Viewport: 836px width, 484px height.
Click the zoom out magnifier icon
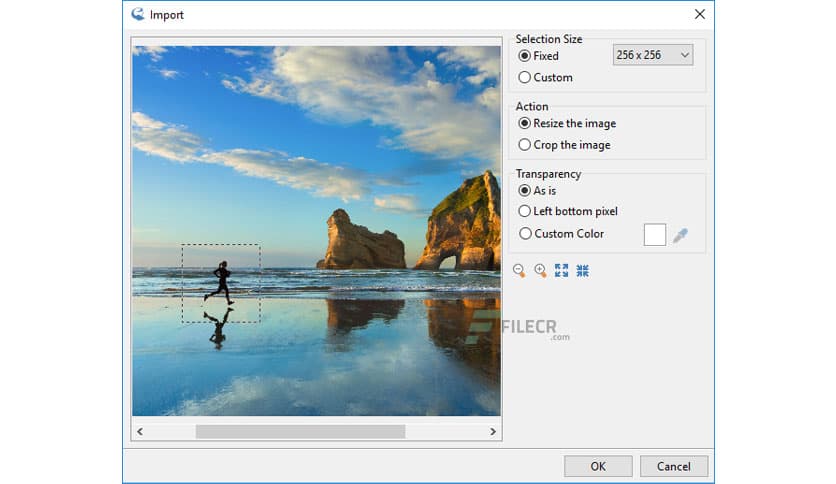519,270
